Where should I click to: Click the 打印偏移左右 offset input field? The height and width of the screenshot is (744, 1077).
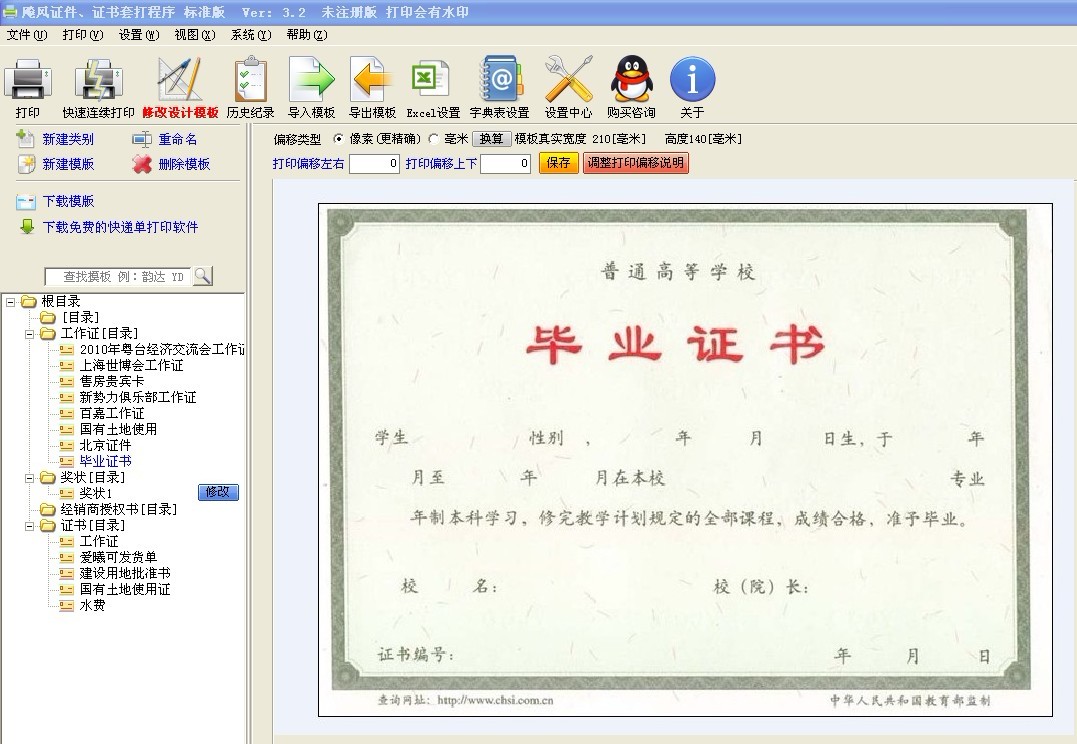374,164
